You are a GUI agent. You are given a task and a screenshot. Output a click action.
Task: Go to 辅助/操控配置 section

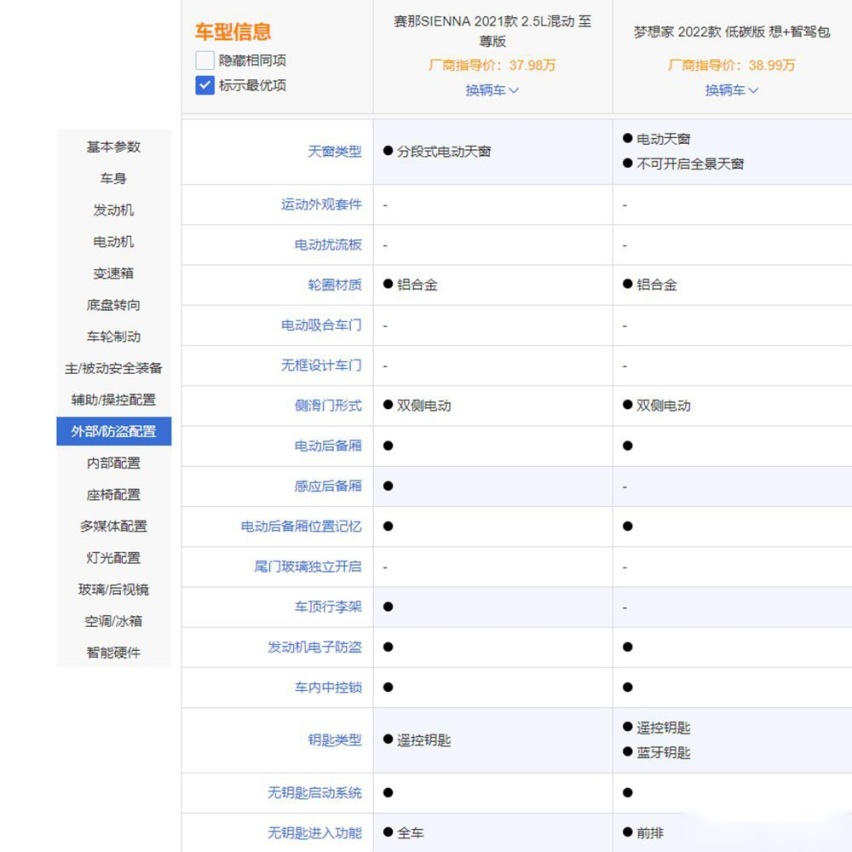pyautogui.click(x=114, y=399)
